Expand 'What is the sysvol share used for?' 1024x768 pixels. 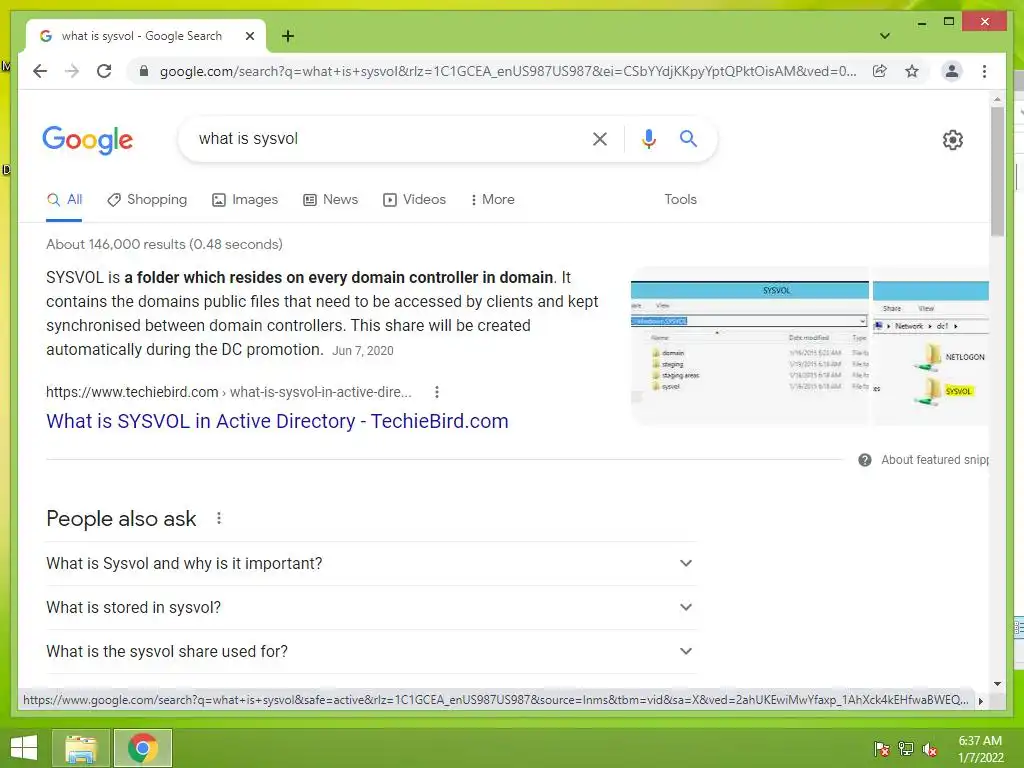[x=371, y=651]
